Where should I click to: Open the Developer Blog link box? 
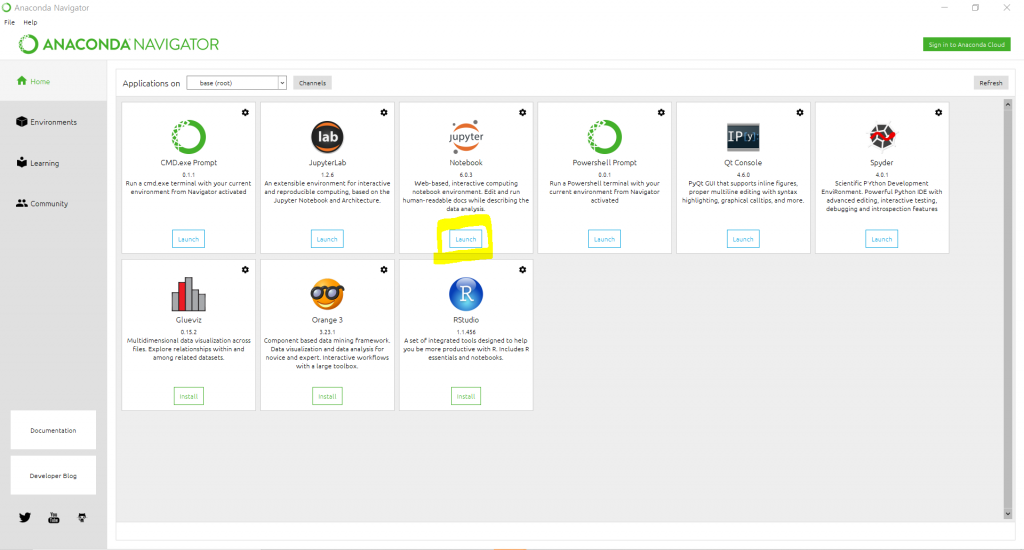pyautogui.click(x=54, y=476)
